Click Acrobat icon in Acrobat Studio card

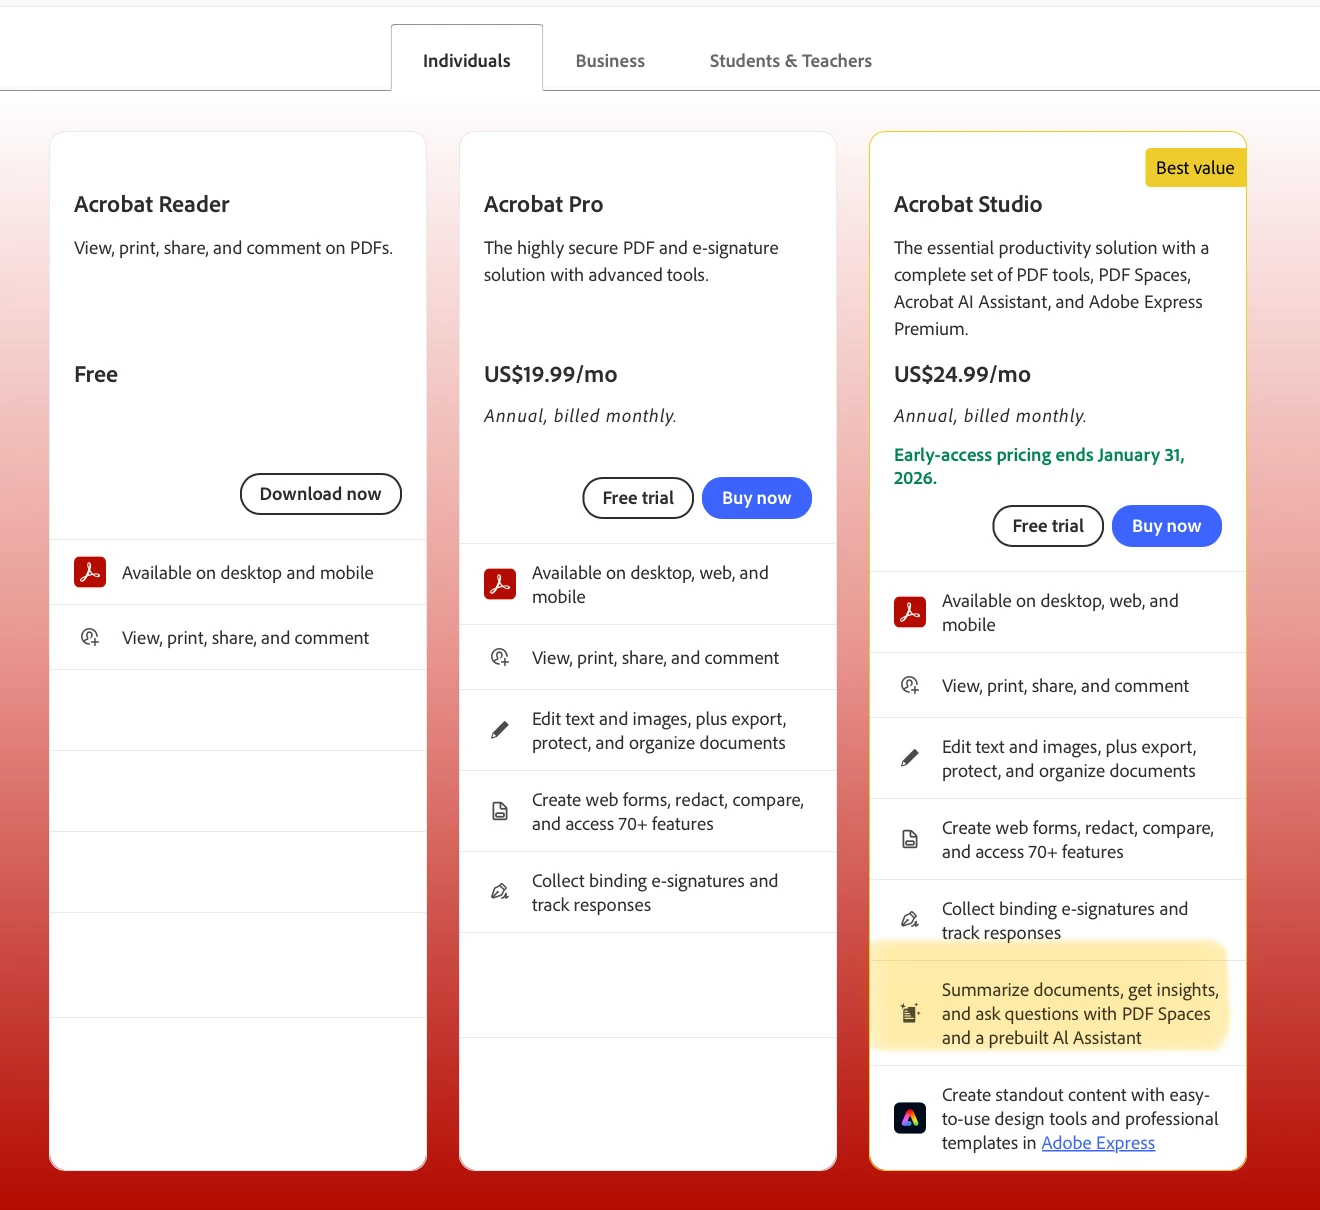[x=910, y=612]
